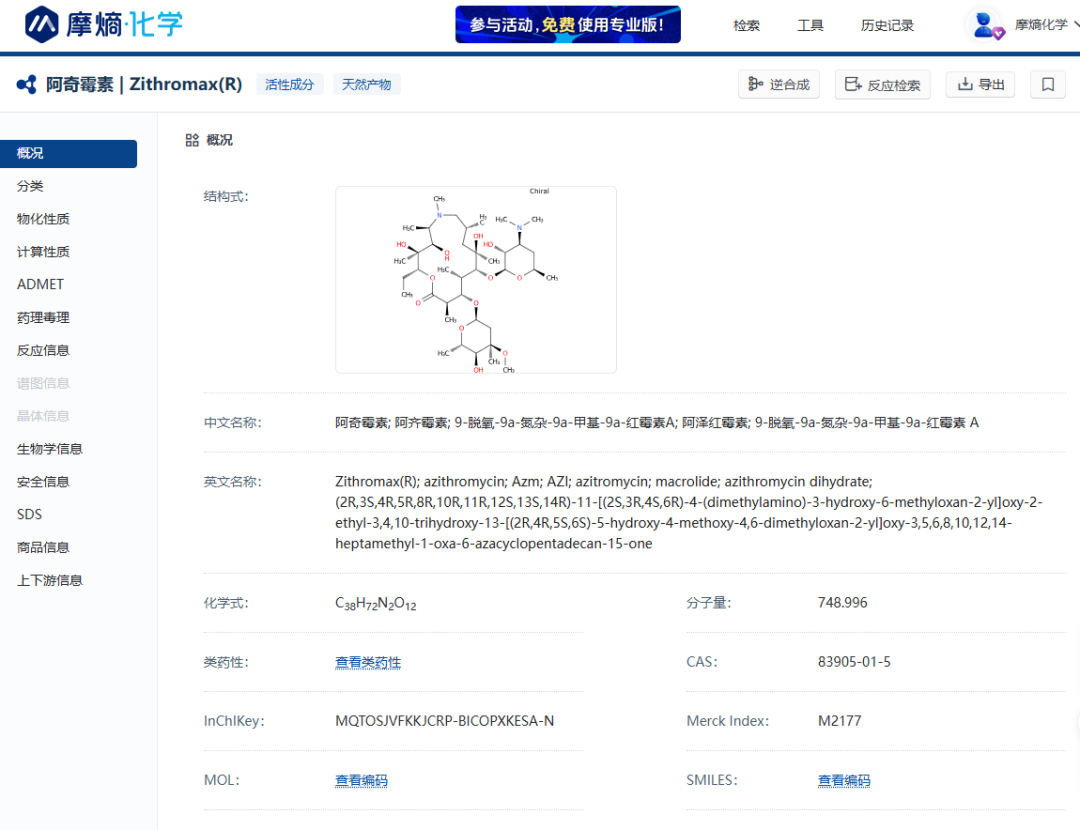Click the Merck Index value M2177
Viewport: 1080px width, 830px height.
(x=839, y=721)
